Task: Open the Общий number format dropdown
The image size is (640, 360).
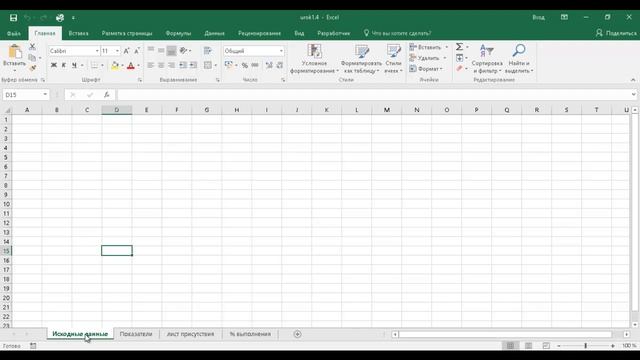Action: [281, 51]
